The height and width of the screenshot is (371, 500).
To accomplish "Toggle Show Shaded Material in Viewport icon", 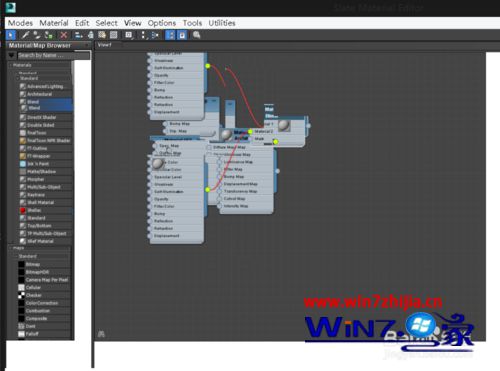I will (x=102, y=35).
